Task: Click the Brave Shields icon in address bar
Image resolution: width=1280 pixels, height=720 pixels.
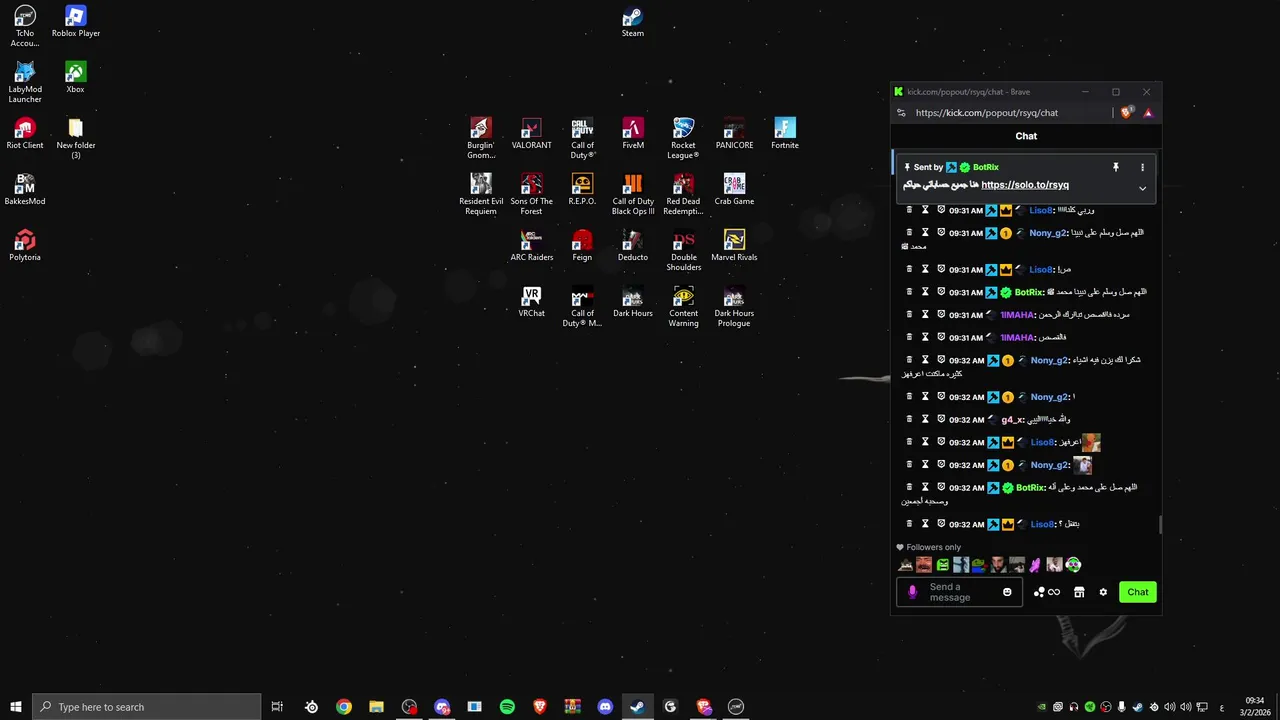Action: (x=1127, y=113)
